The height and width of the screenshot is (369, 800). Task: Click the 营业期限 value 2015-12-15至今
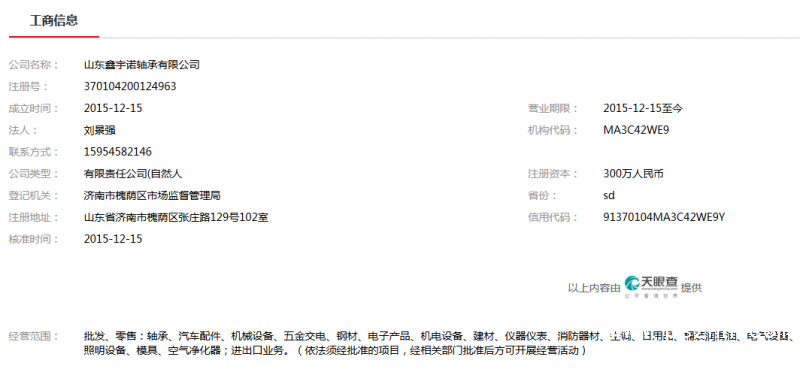coord(643,108)
